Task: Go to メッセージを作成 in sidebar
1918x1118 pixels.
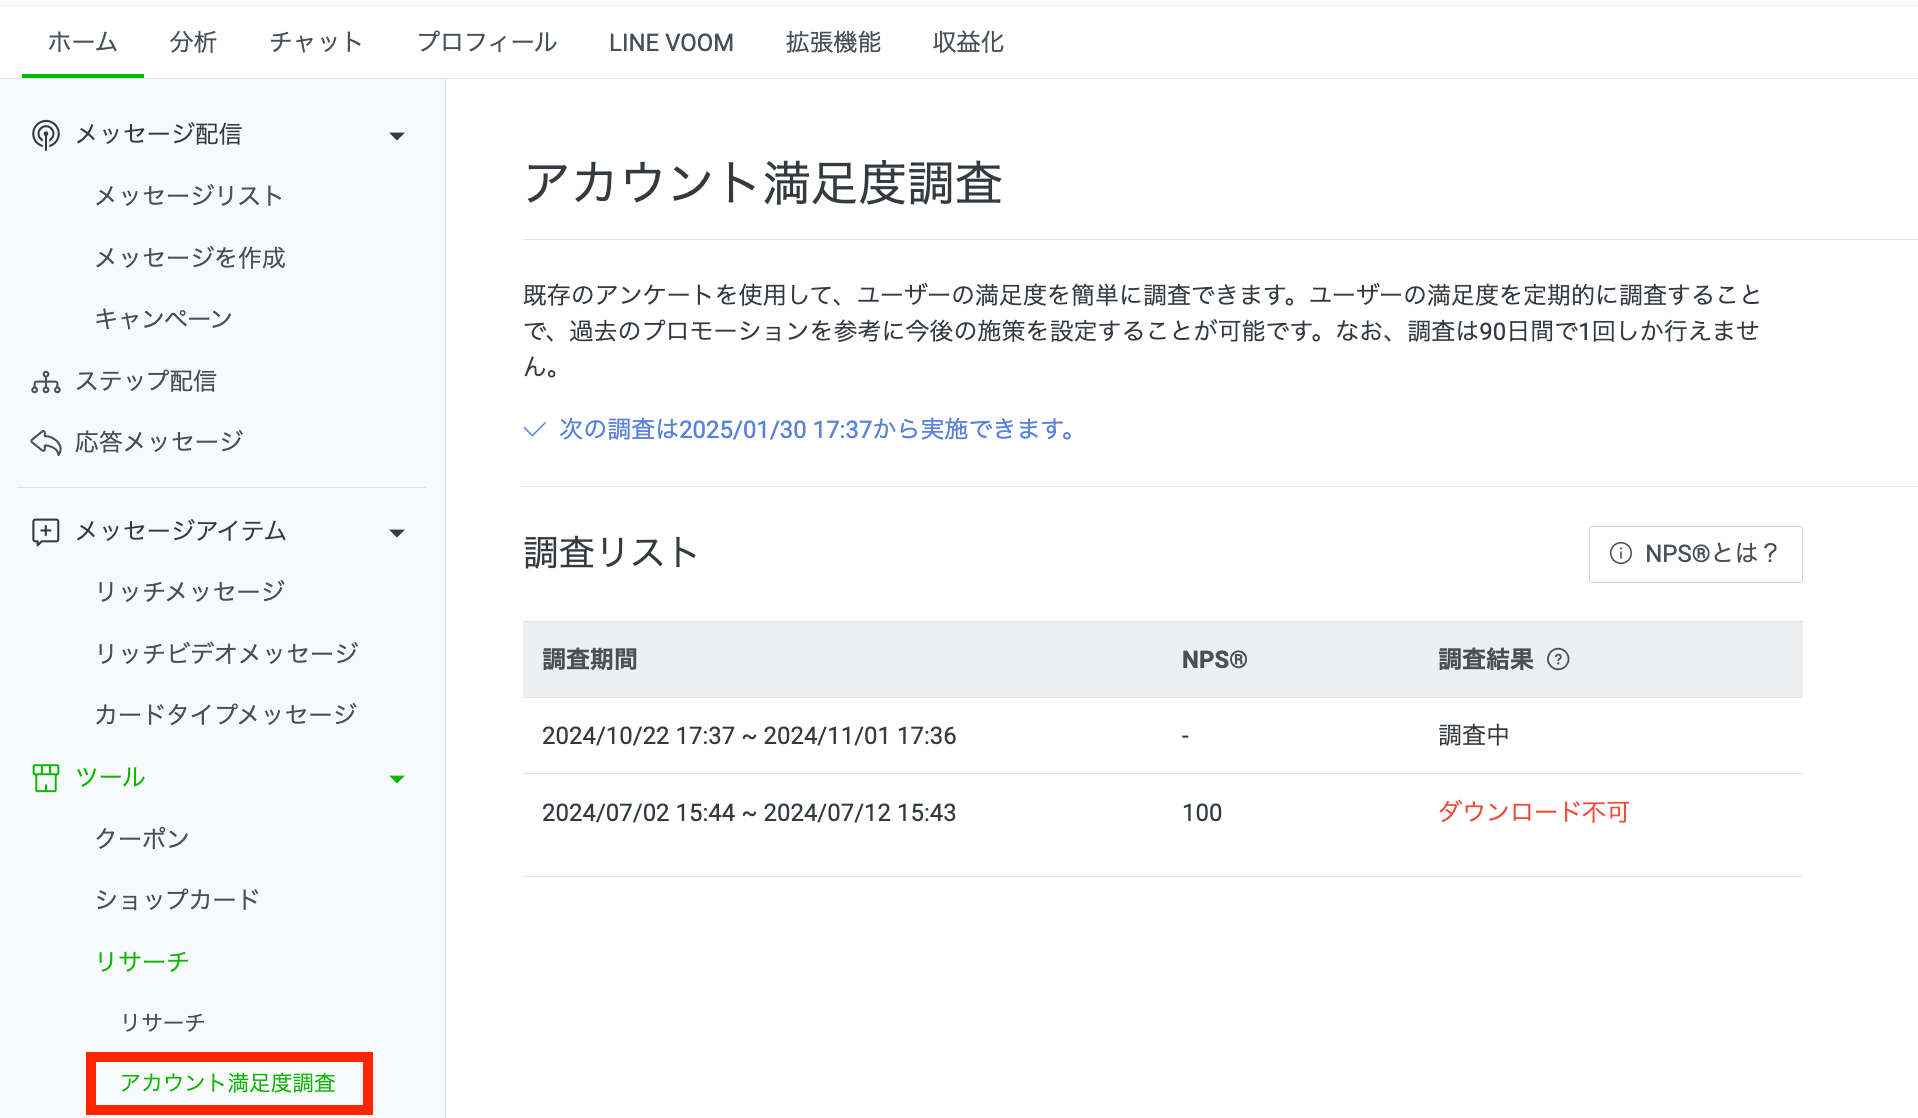Action: pyautogui.click(x=190, y=258)
